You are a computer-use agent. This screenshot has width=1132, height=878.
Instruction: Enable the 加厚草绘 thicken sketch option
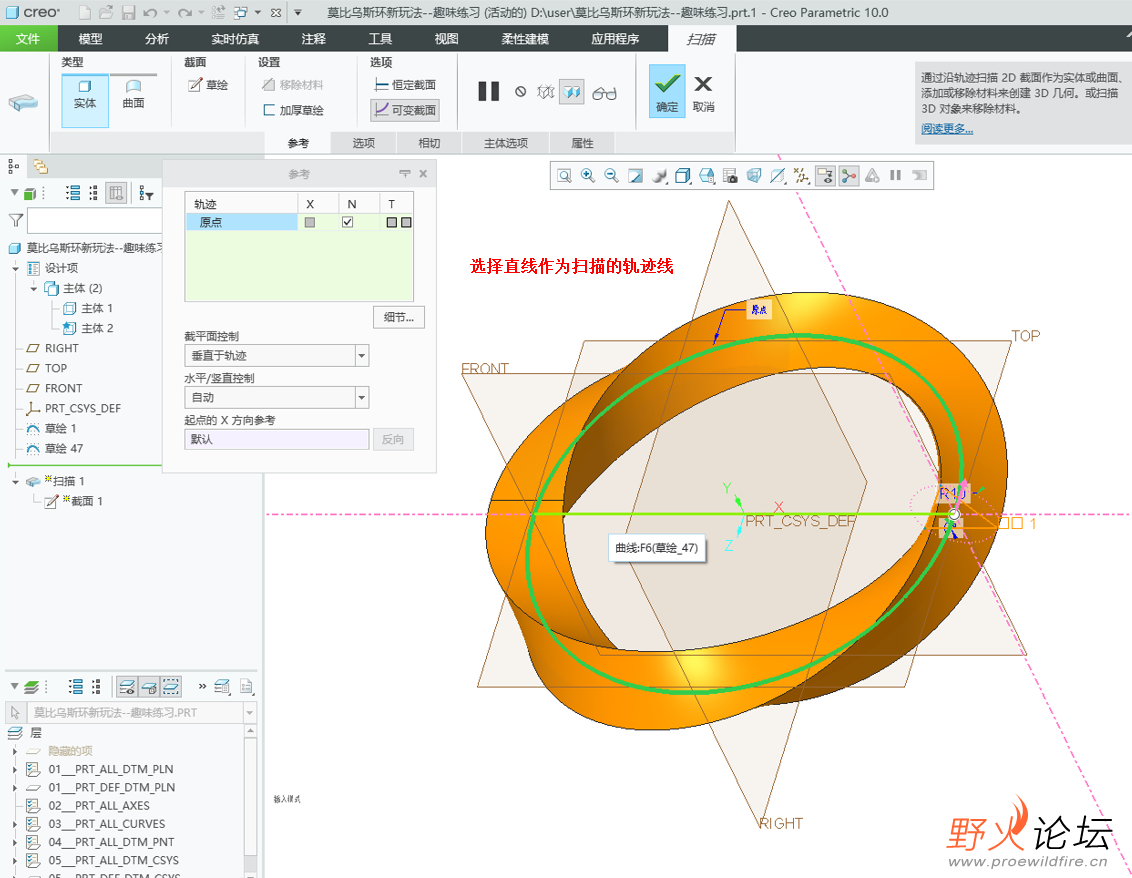[293, 110]
